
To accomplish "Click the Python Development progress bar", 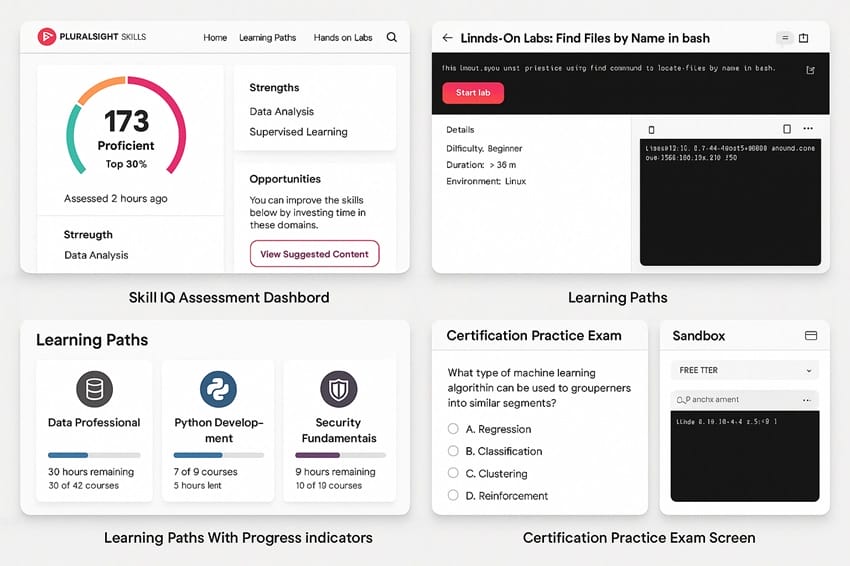I will tap(218, 455).
